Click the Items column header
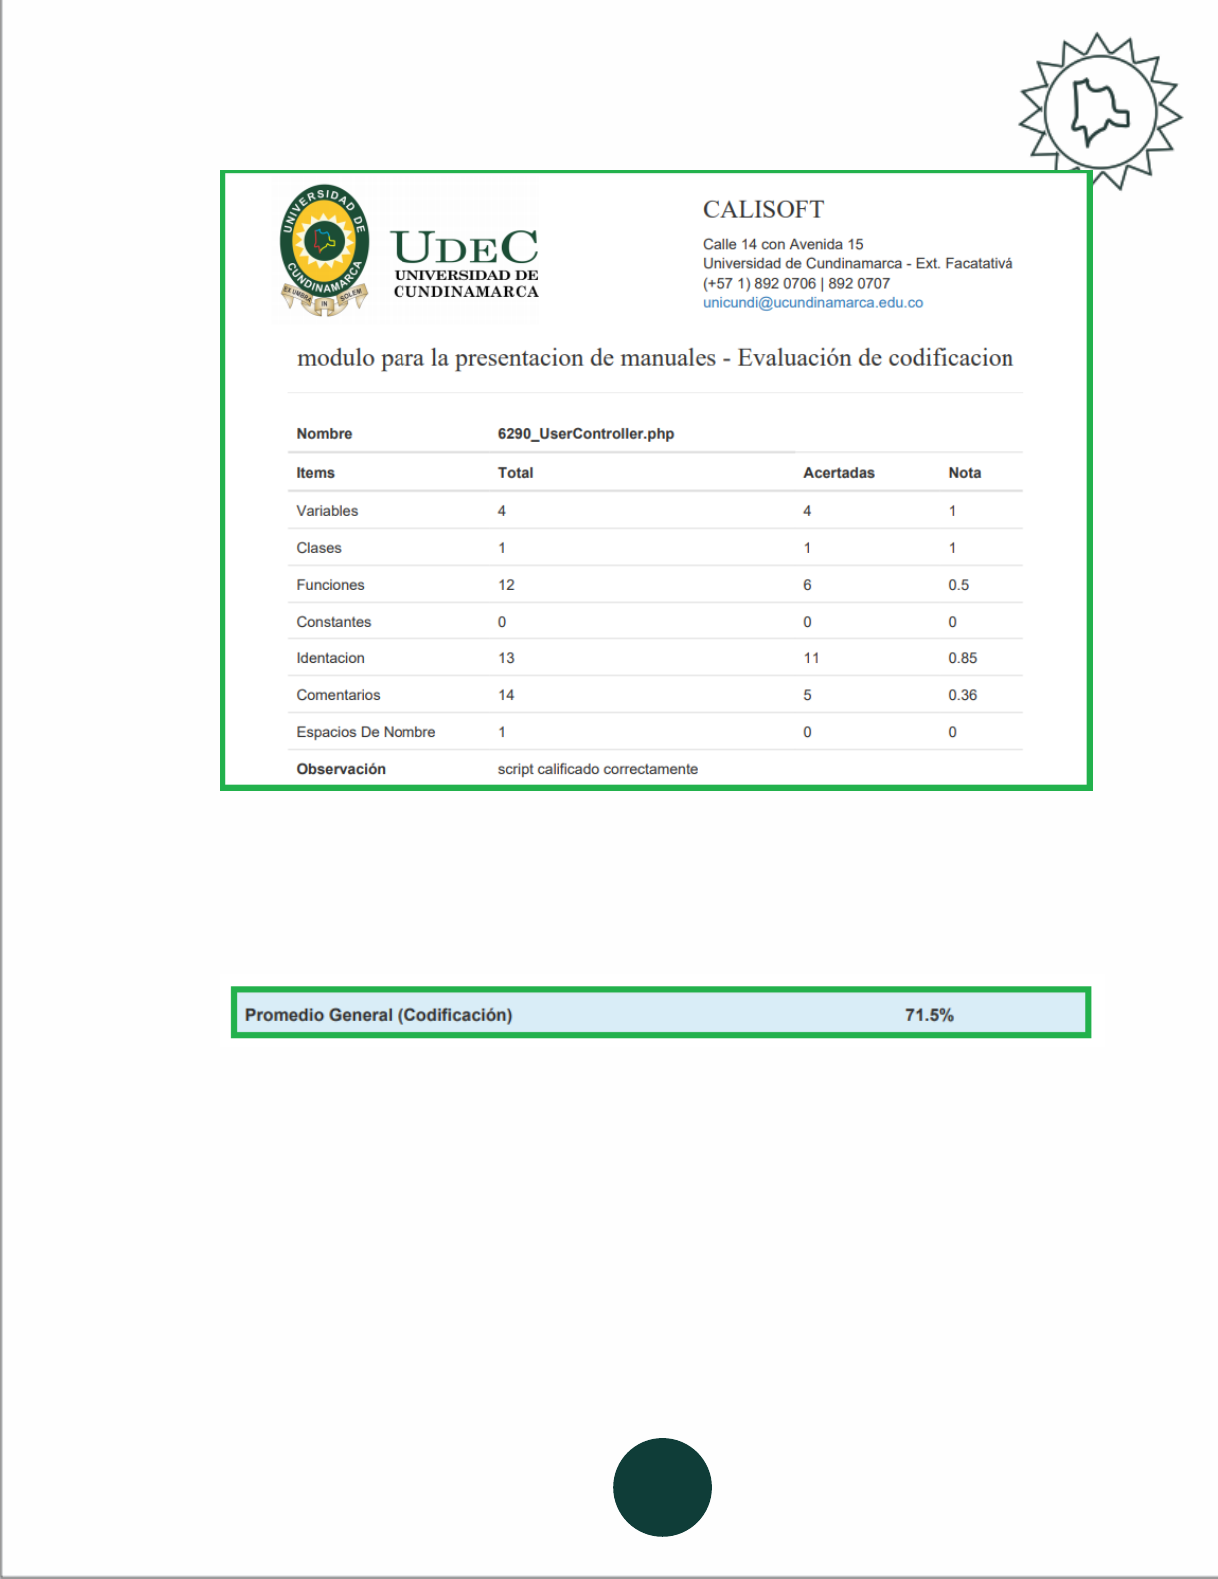Screen dimensions: 1218x1579 tap(315, 473)
